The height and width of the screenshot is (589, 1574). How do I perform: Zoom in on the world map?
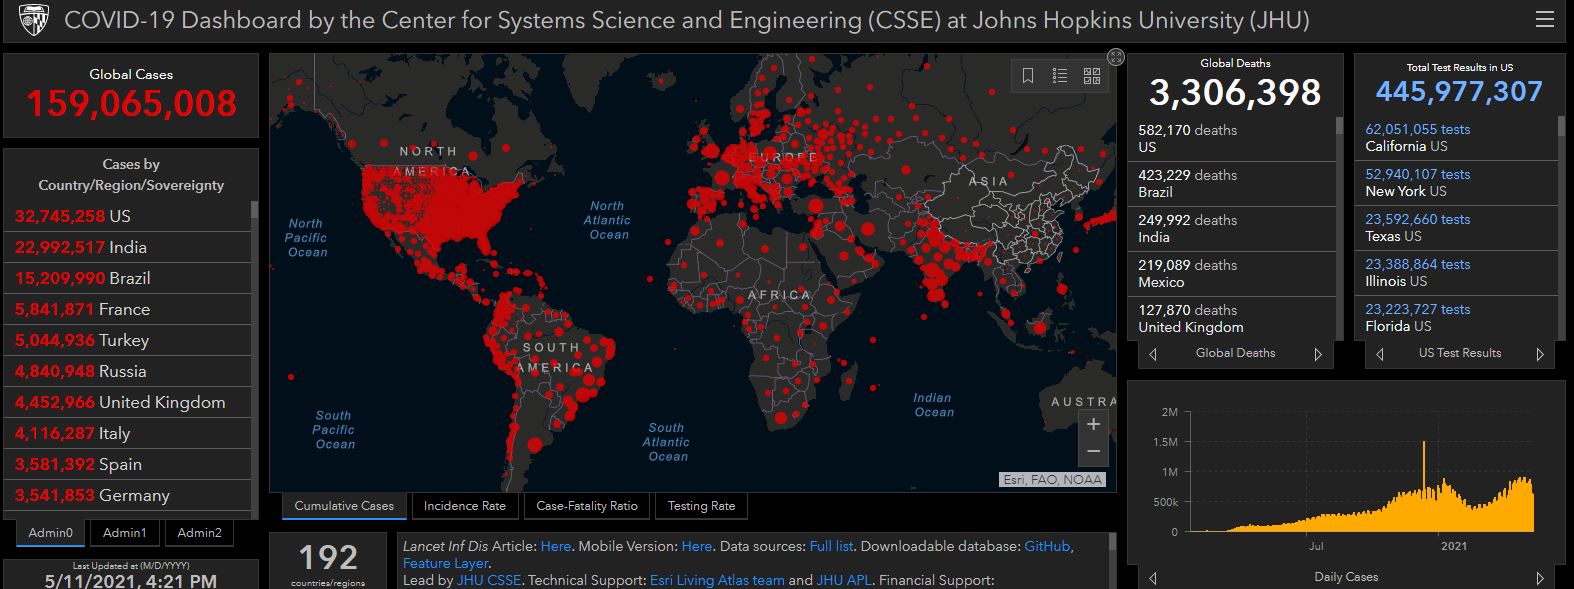pos(1093,424)
